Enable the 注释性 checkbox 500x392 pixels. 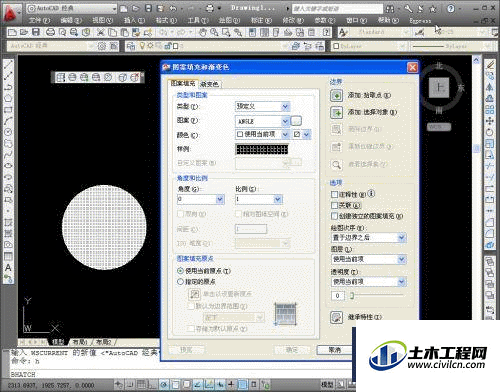[x=334, y=194]
